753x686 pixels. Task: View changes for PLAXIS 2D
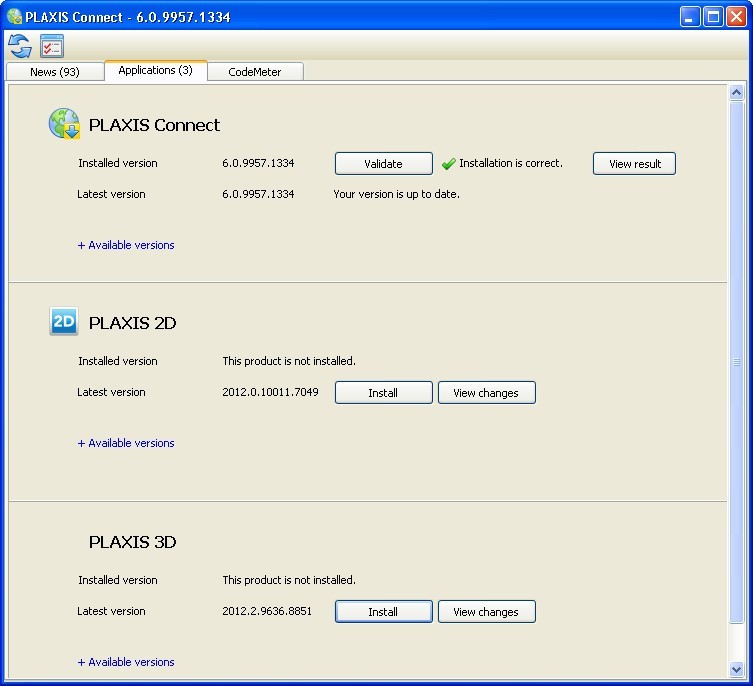tap(486, 393)
